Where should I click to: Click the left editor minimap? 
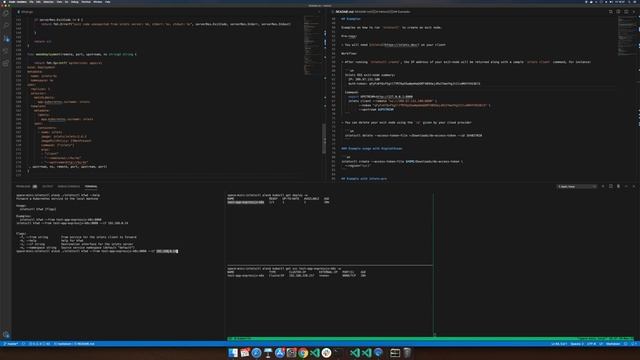[313, 45]
